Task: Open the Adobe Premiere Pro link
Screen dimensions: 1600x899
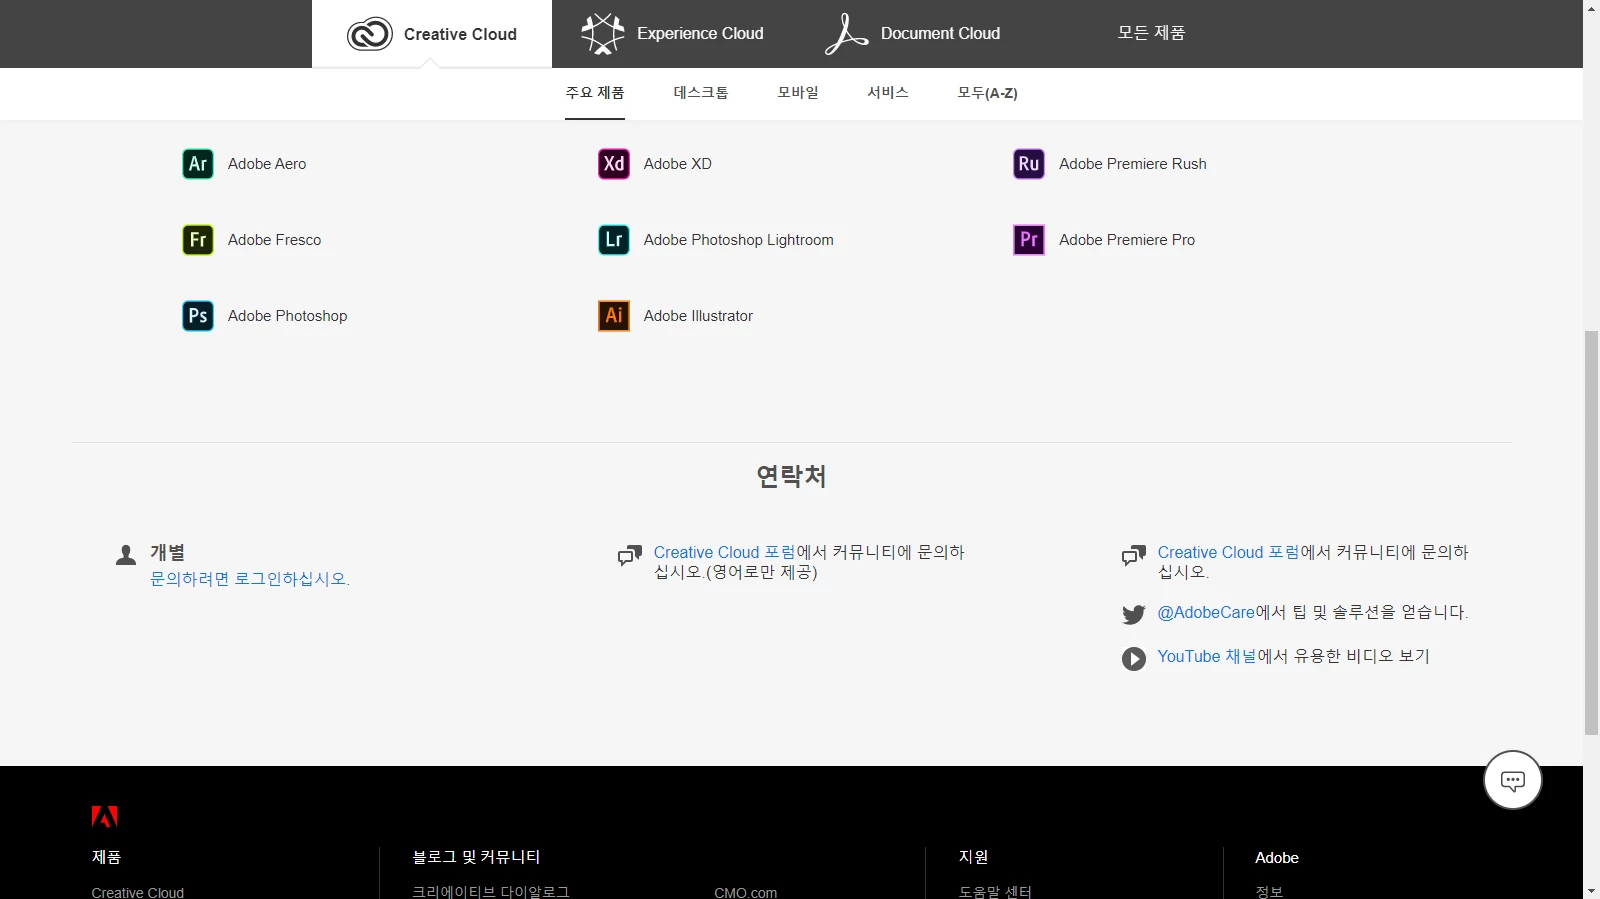Action: pyautogui.click(x=1127, y=240)
